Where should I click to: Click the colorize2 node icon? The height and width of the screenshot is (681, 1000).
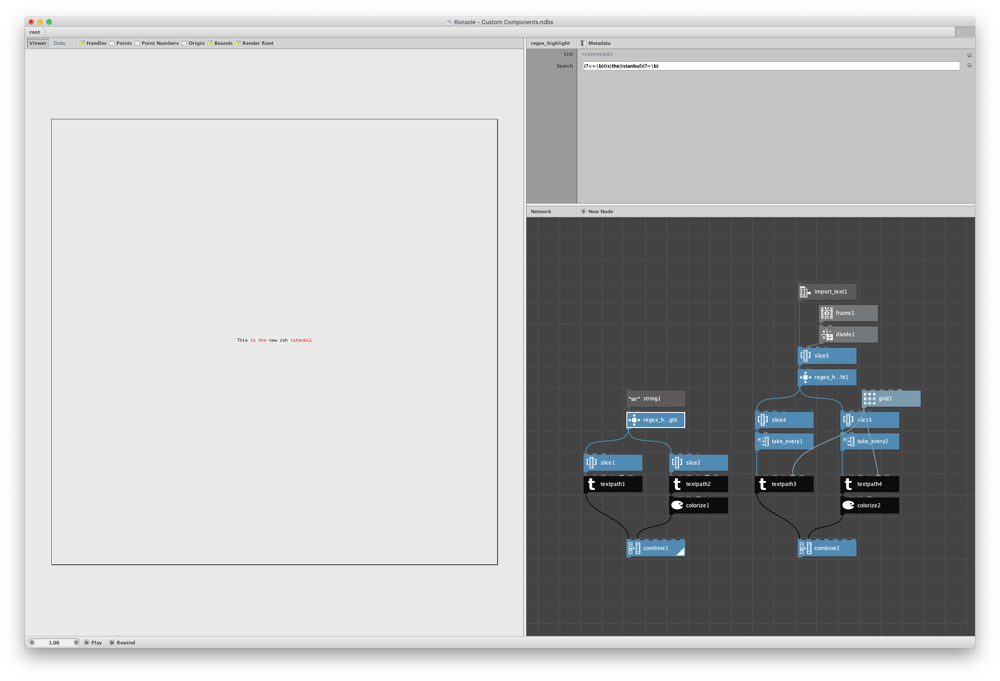pyautogui.click(x=848, y=506)
